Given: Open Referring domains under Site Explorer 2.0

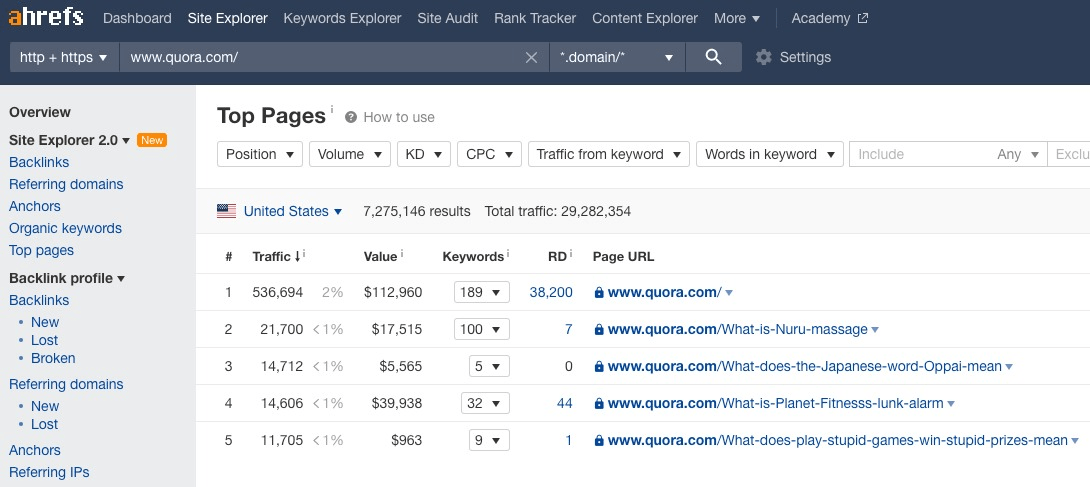Looking at the screenshot, I should 66,184.
